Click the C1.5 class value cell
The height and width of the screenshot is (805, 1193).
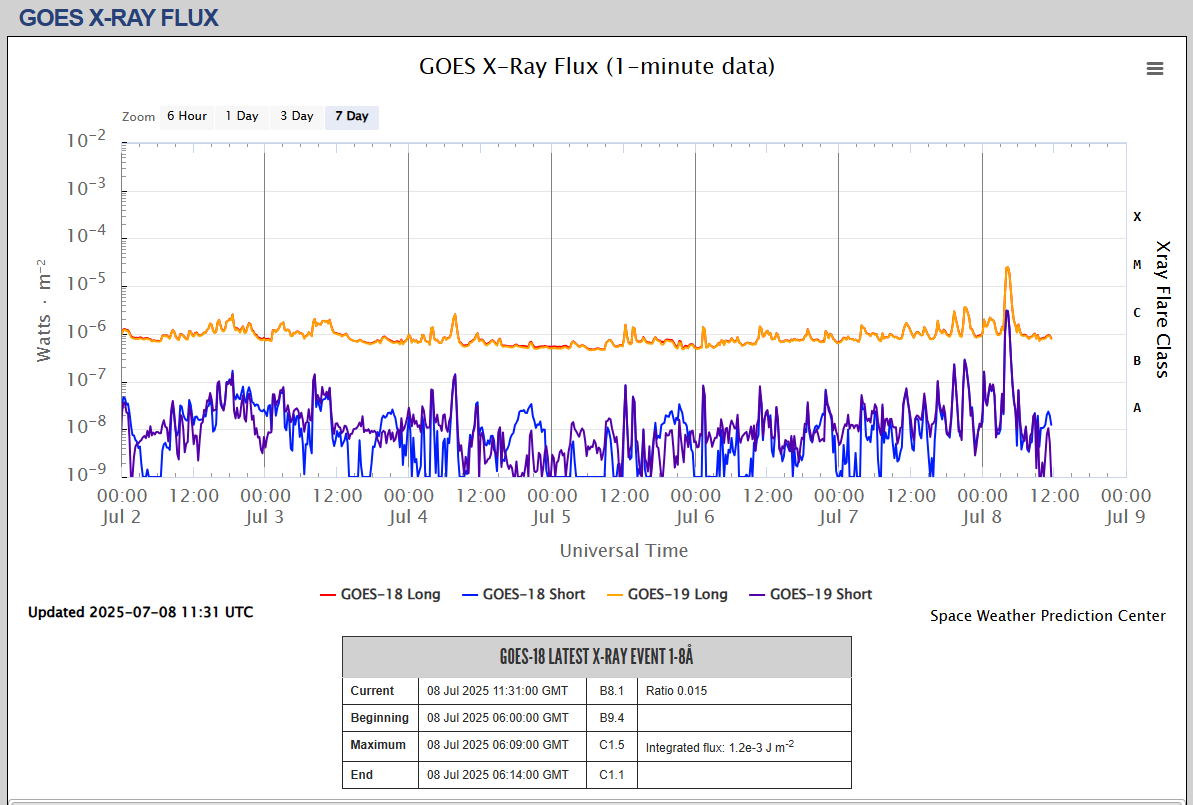(x=612, y=746)
